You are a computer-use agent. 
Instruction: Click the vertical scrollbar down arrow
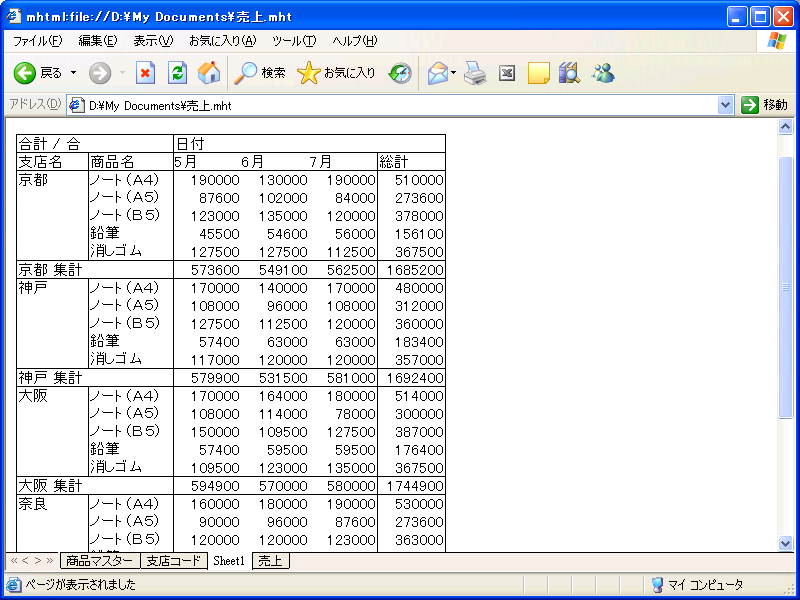[786, 543]
